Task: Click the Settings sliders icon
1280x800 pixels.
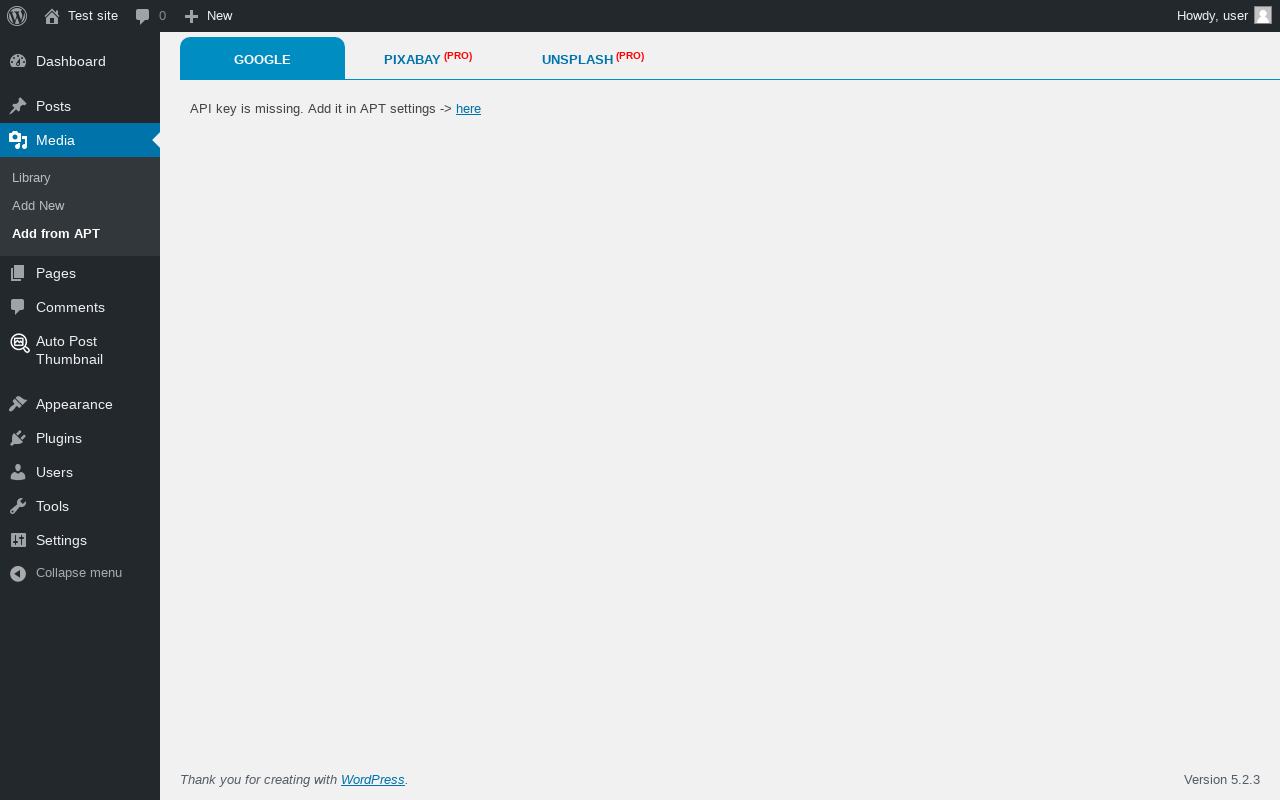Action: 18,540
